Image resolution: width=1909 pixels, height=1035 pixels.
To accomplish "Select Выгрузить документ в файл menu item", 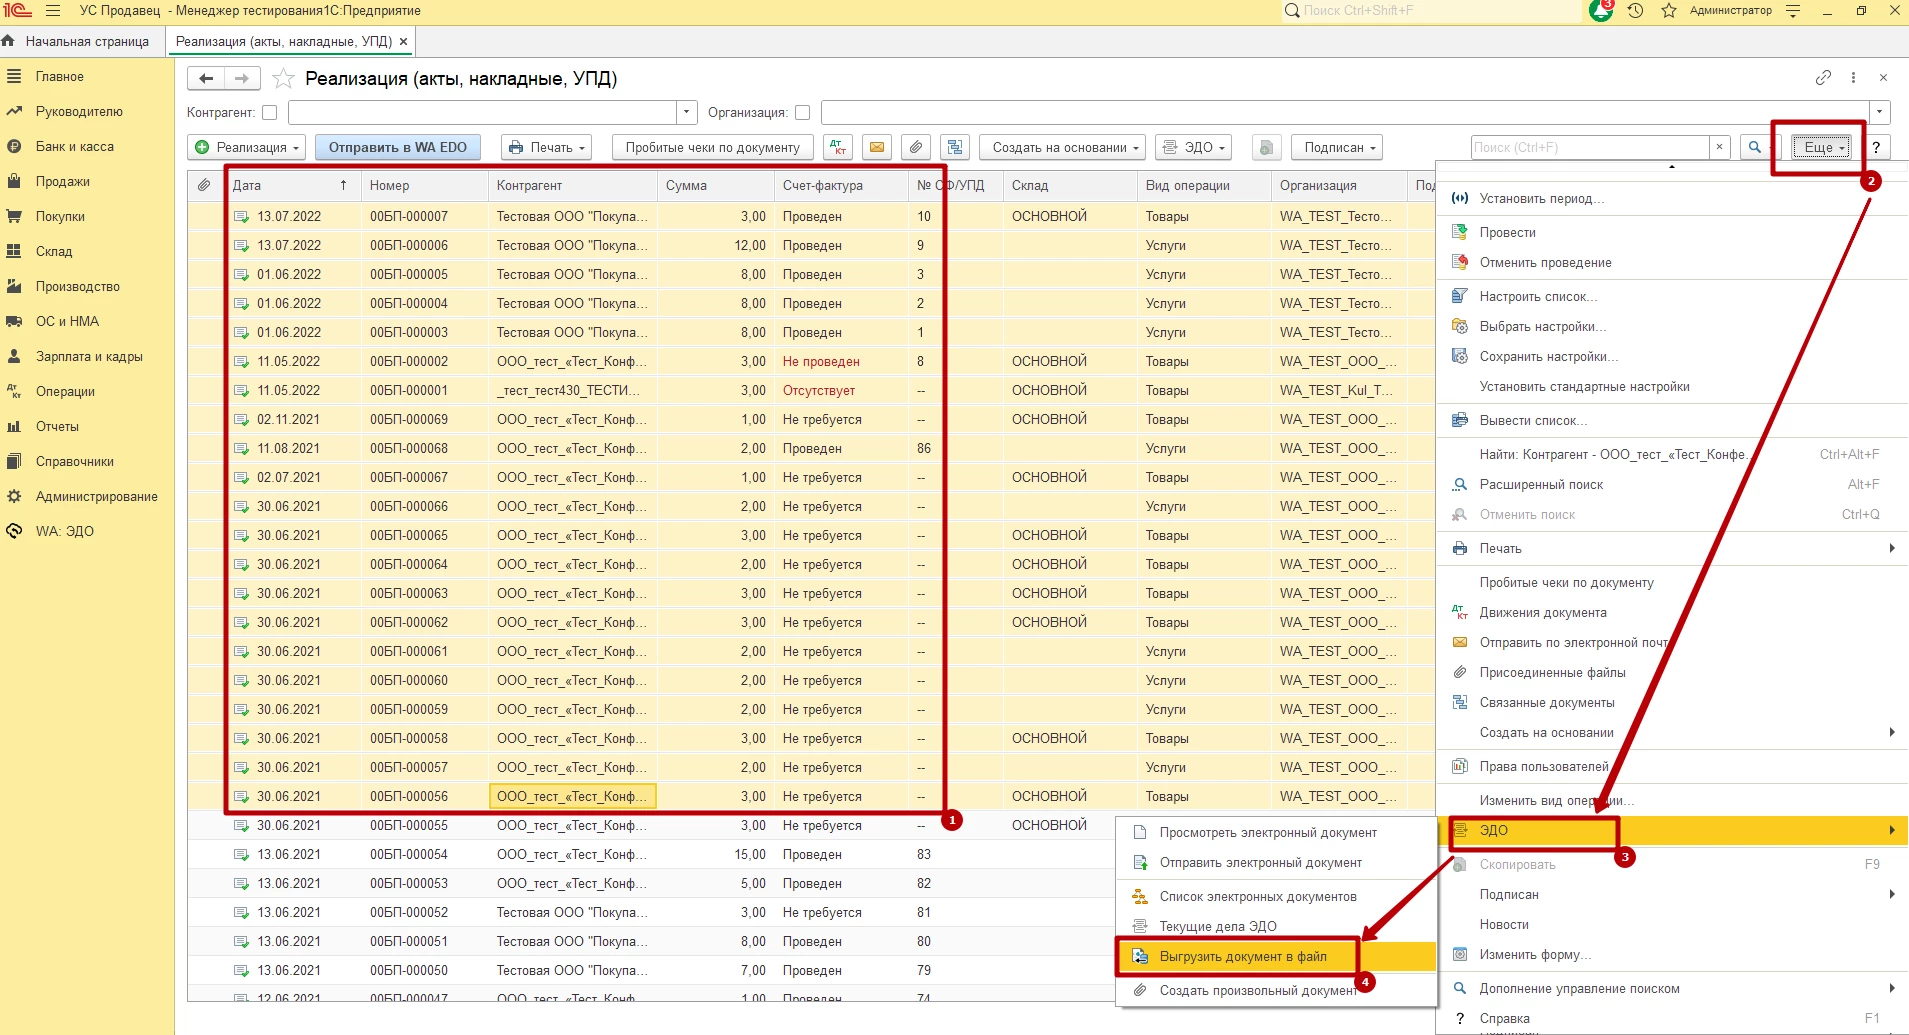I will click(1242, 957).
